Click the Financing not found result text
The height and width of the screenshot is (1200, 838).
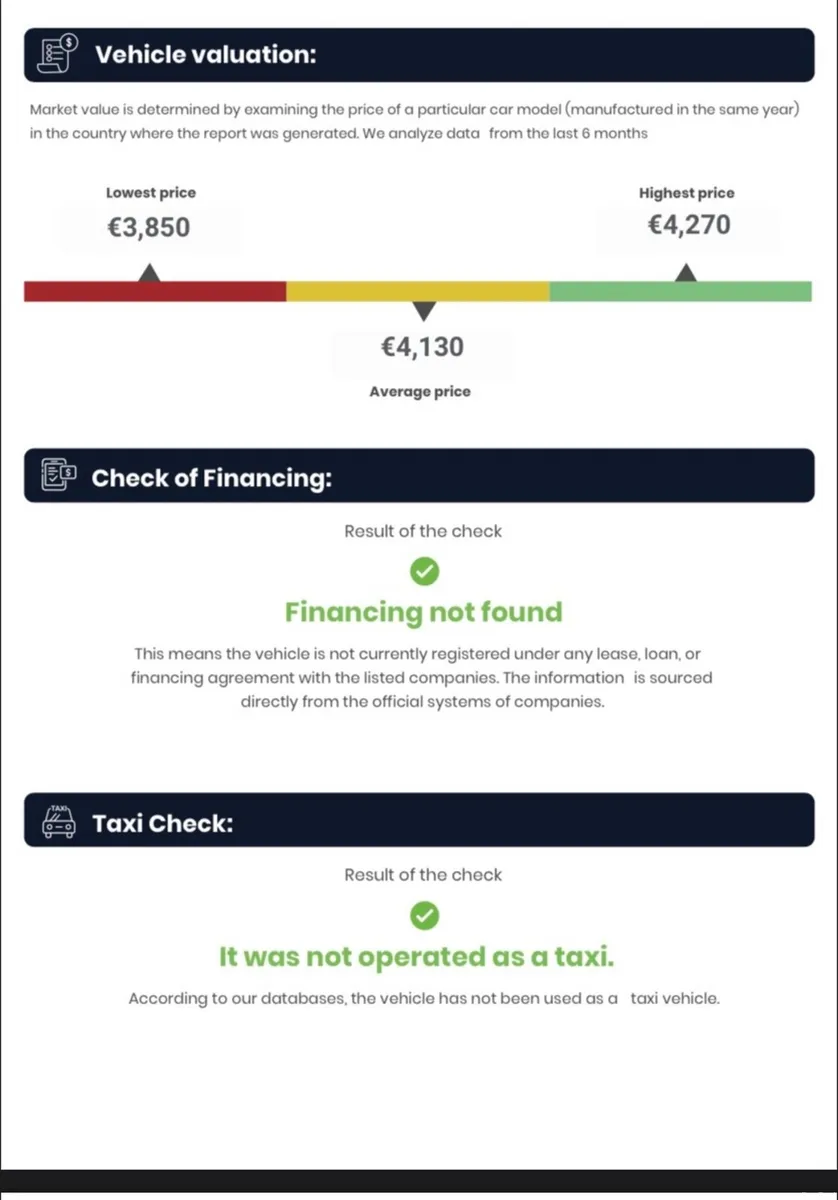pyautogui.click(x=424, y=612)
